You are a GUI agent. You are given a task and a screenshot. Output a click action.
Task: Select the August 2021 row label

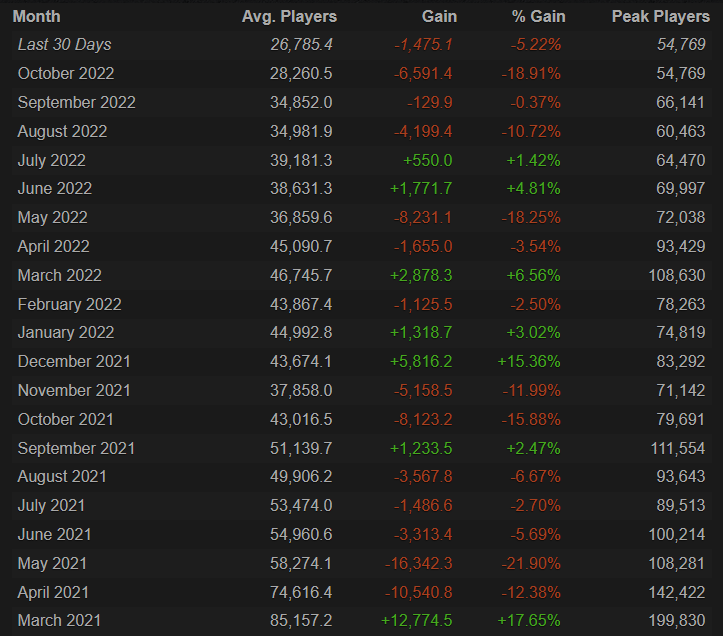[62, 476]
